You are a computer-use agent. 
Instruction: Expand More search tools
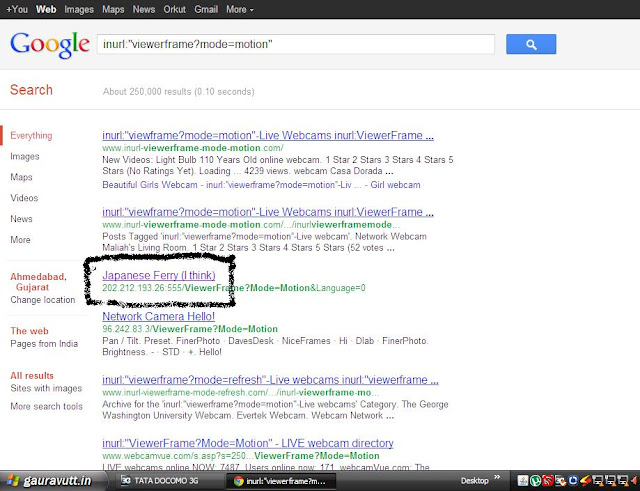[46, 406]
